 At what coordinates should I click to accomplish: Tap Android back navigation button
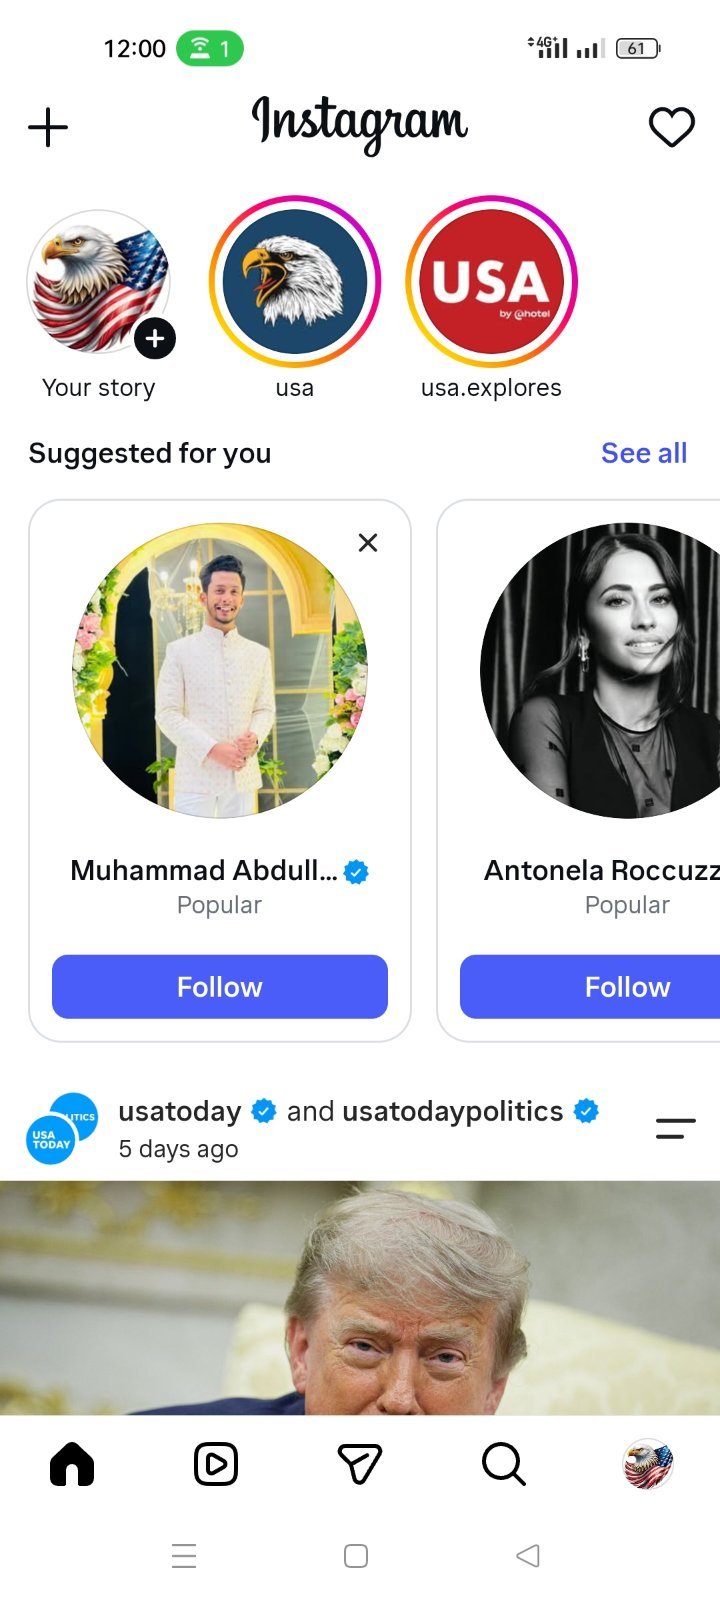point(528,1555)
